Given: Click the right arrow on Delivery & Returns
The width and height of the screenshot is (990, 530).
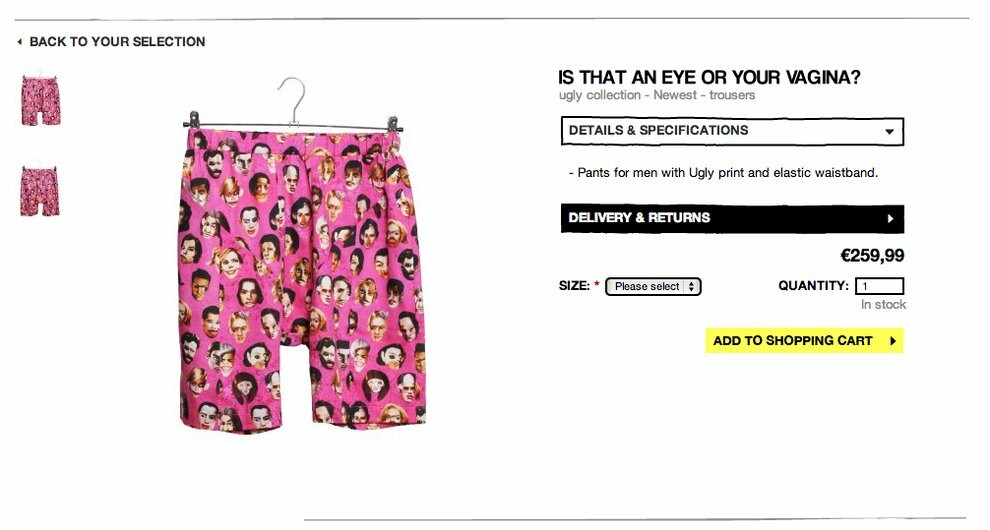Looking at the screenshot, I should point(890,219).
